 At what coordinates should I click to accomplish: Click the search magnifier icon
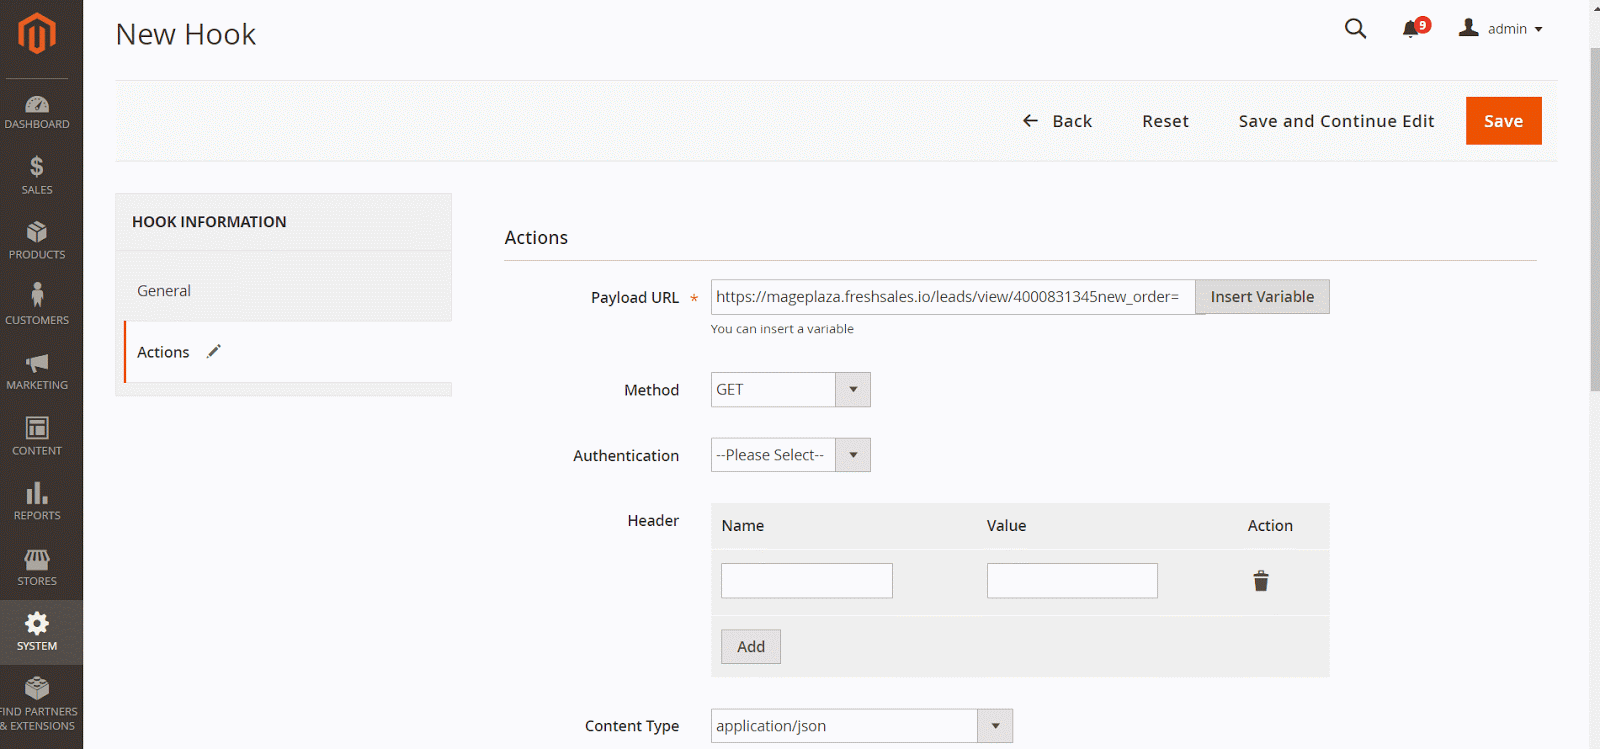1355,29
